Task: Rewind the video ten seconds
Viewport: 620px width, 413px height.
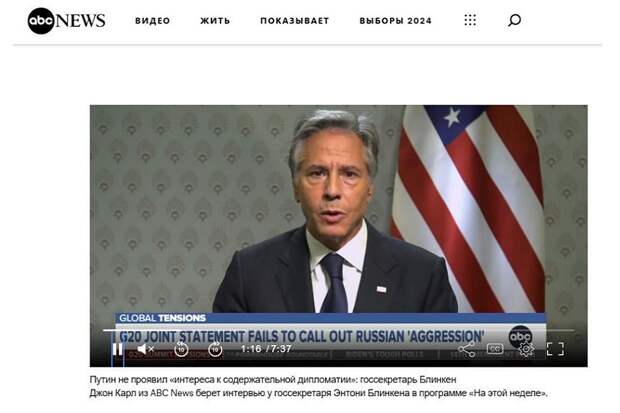Action: [181, 349]
